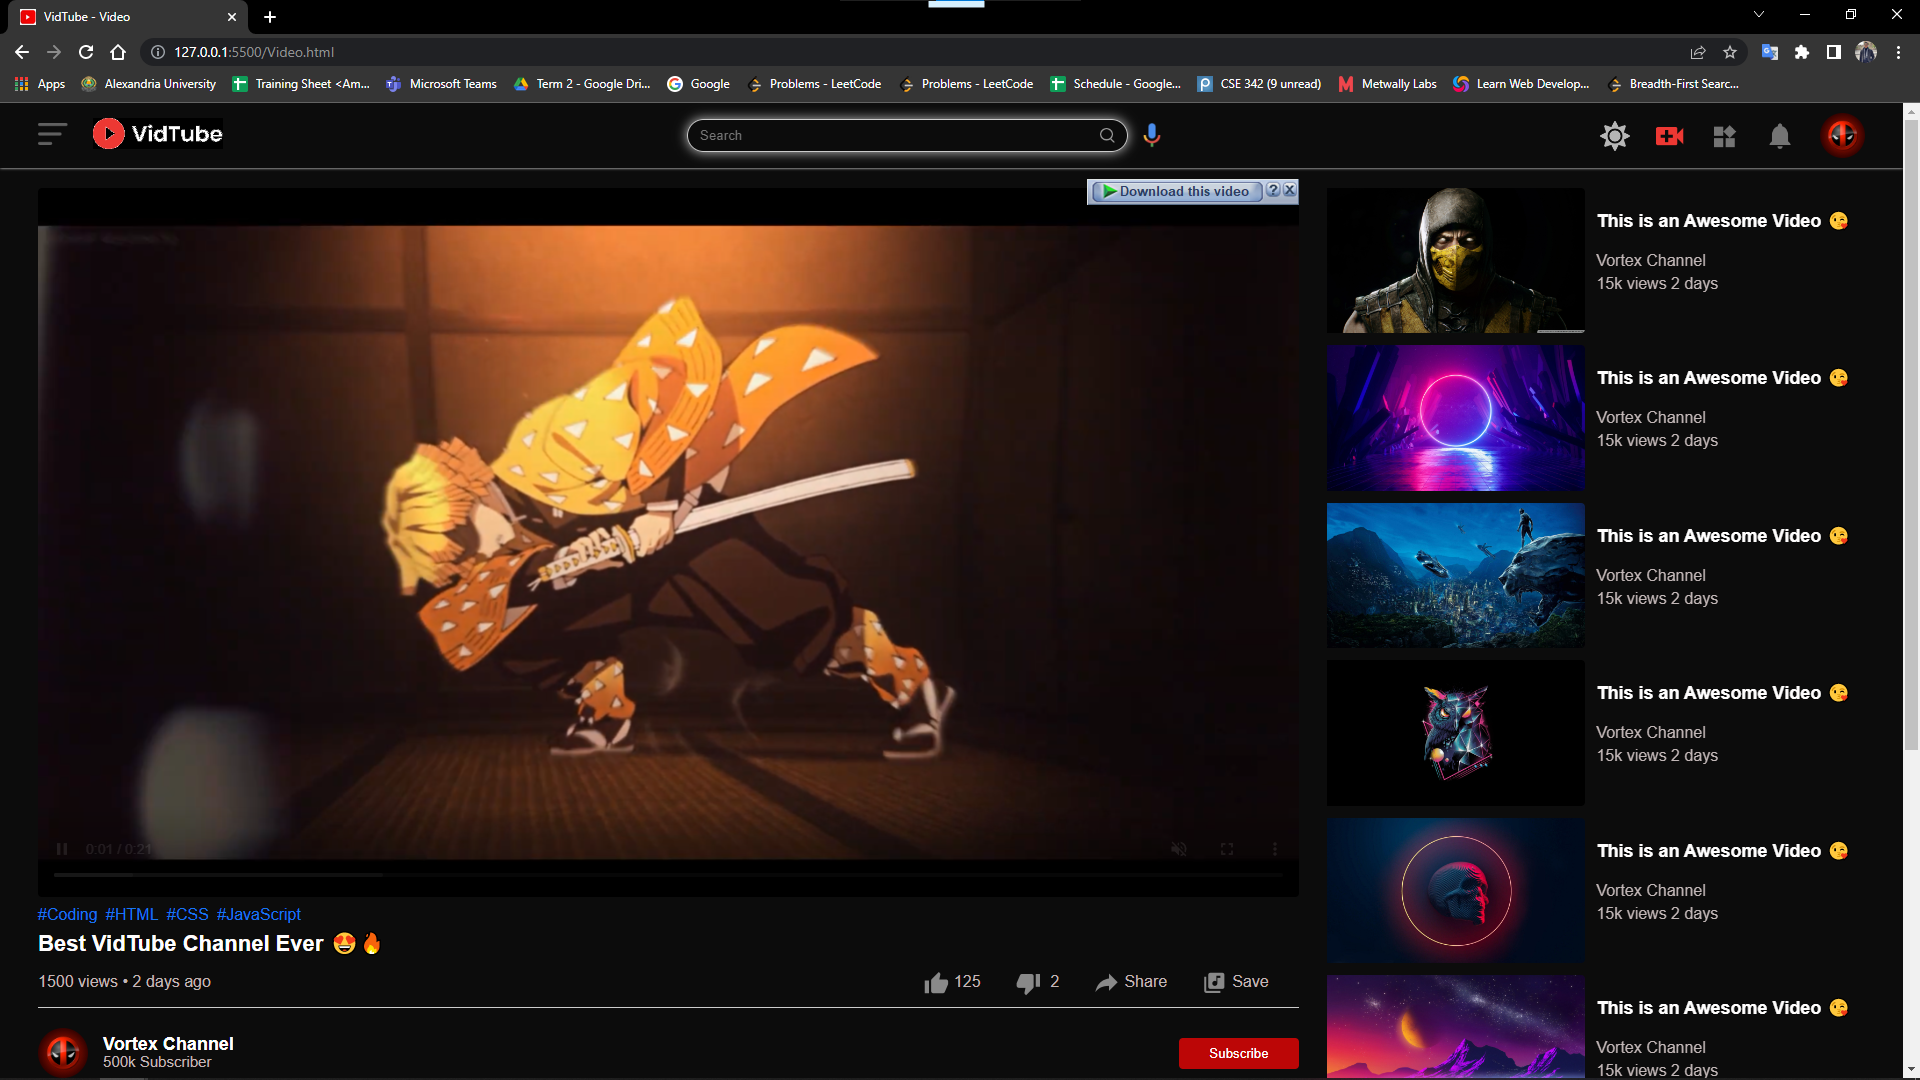1920x1080 pixels.
Task: Open the #CSS hashtag link
Action: (x=187, y=914)
